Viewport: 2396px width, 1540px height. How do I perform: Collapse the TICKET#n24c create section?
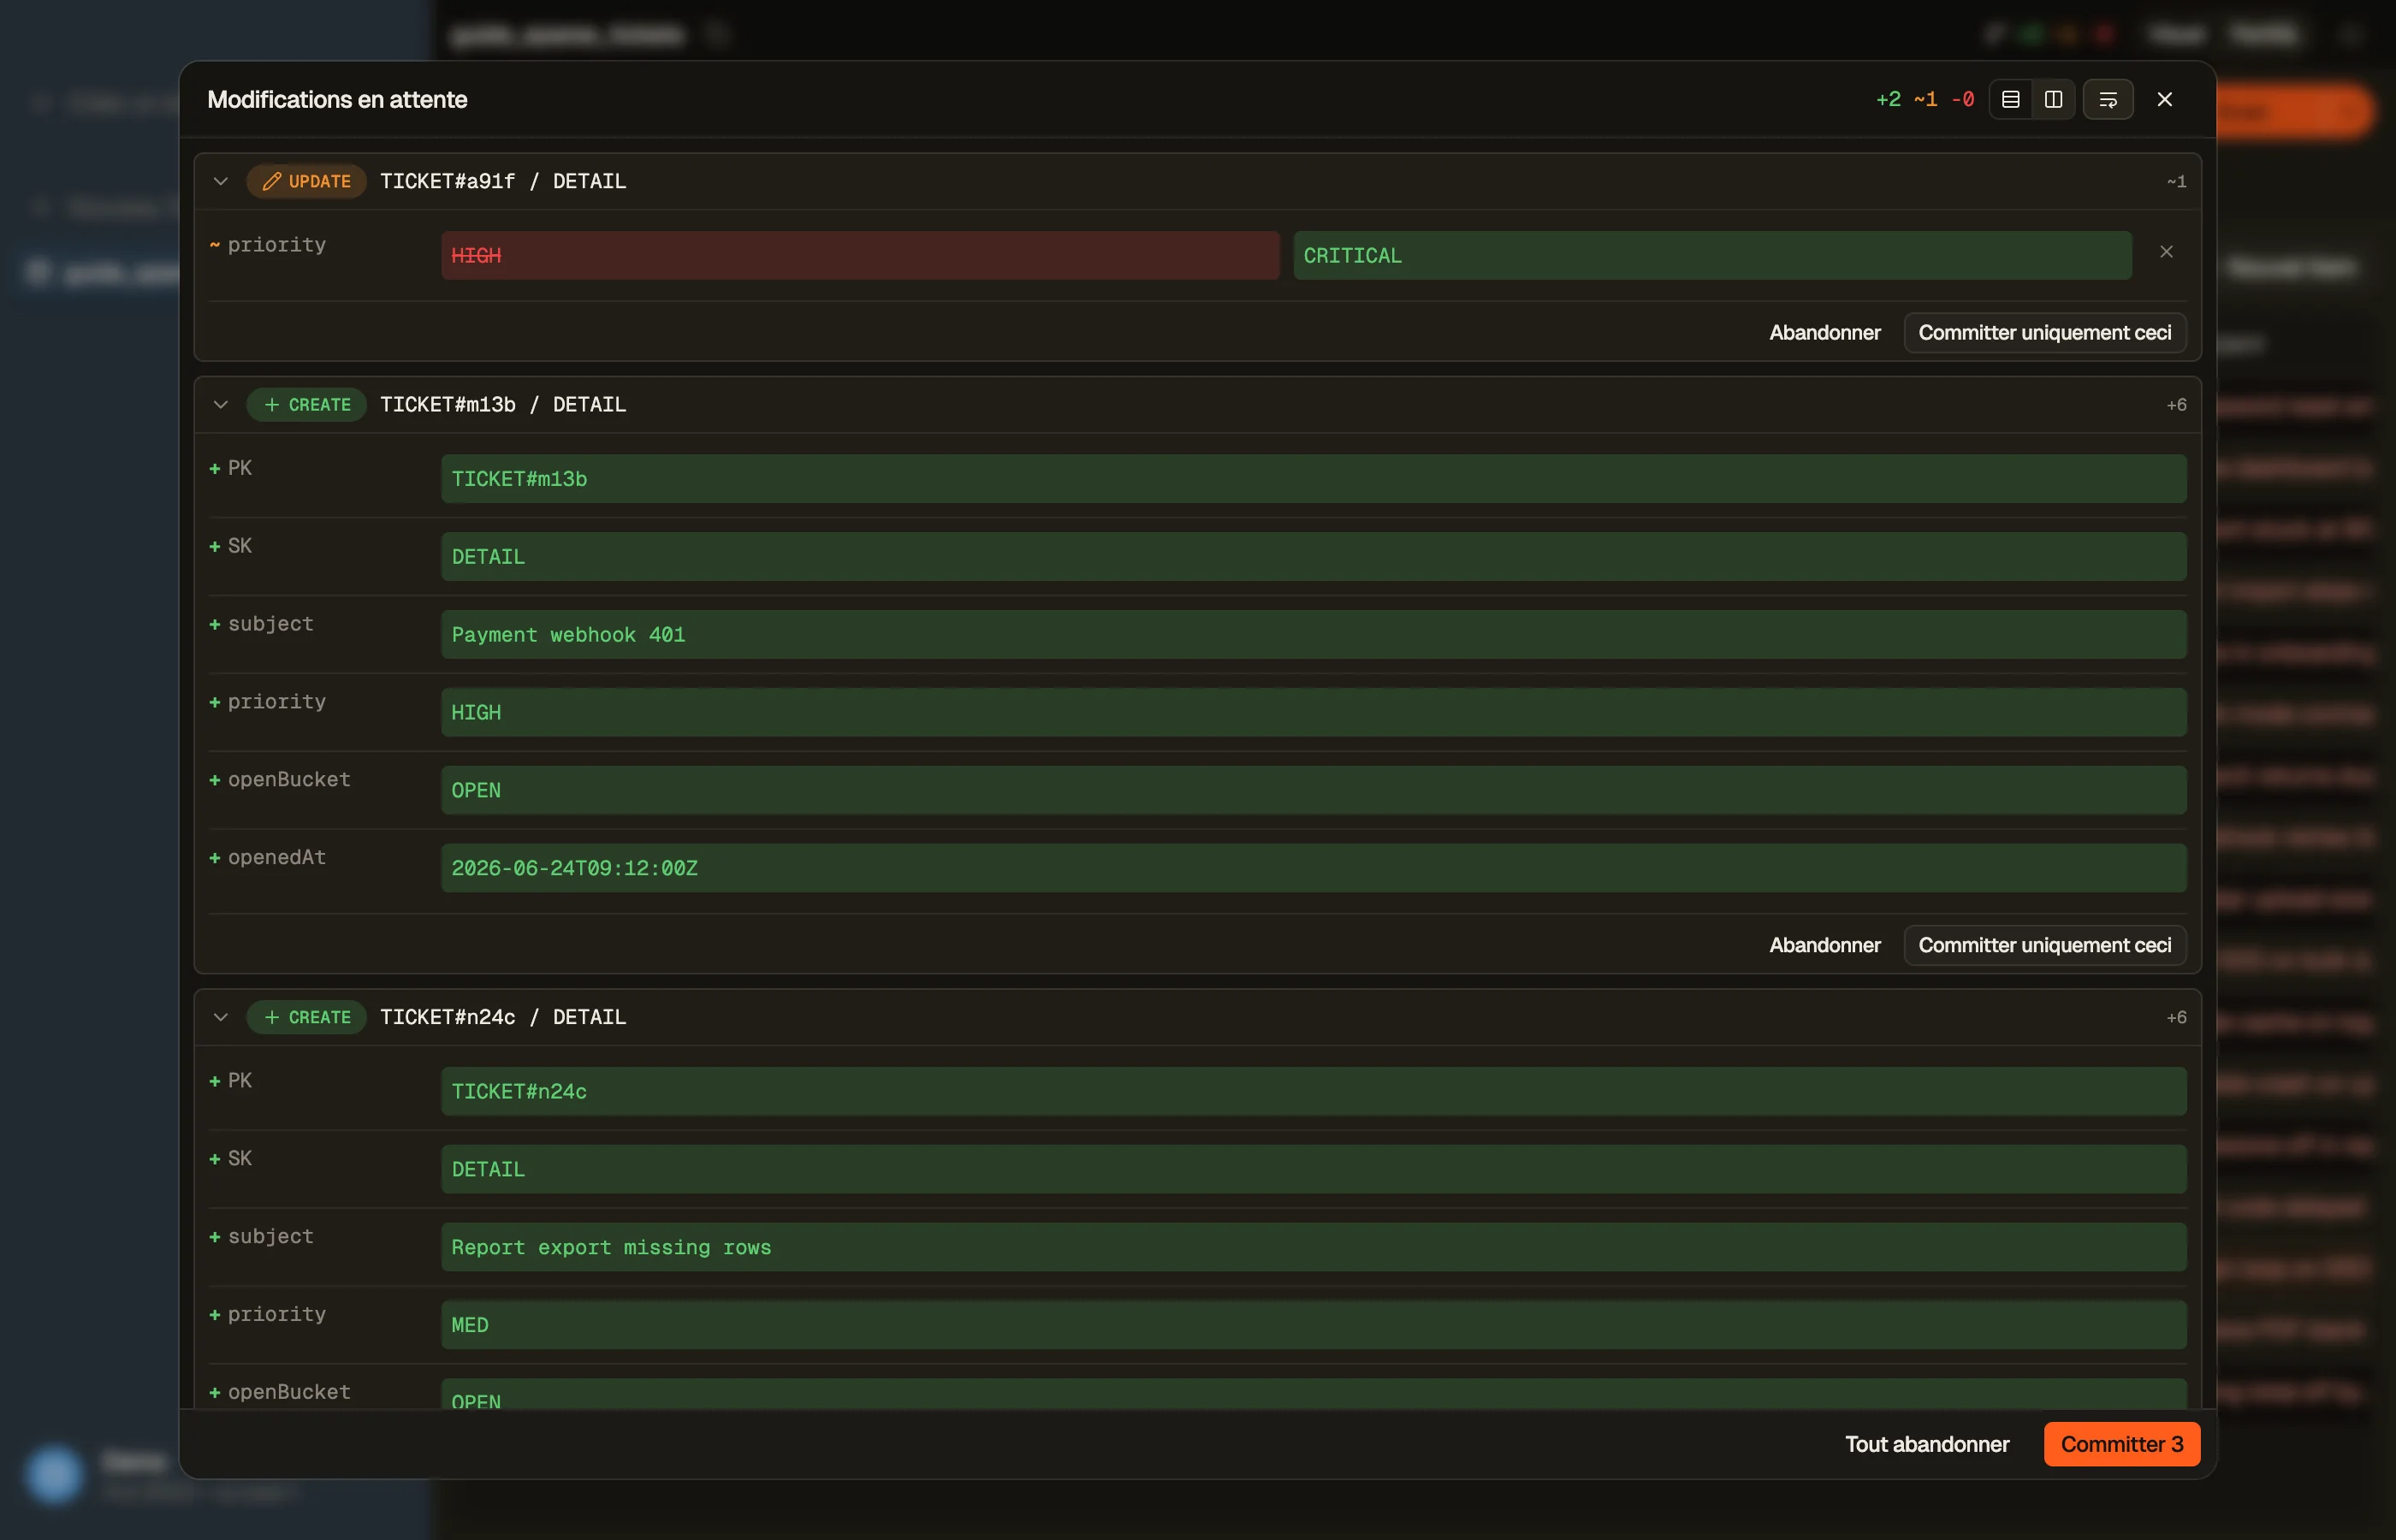(221, 1017)
